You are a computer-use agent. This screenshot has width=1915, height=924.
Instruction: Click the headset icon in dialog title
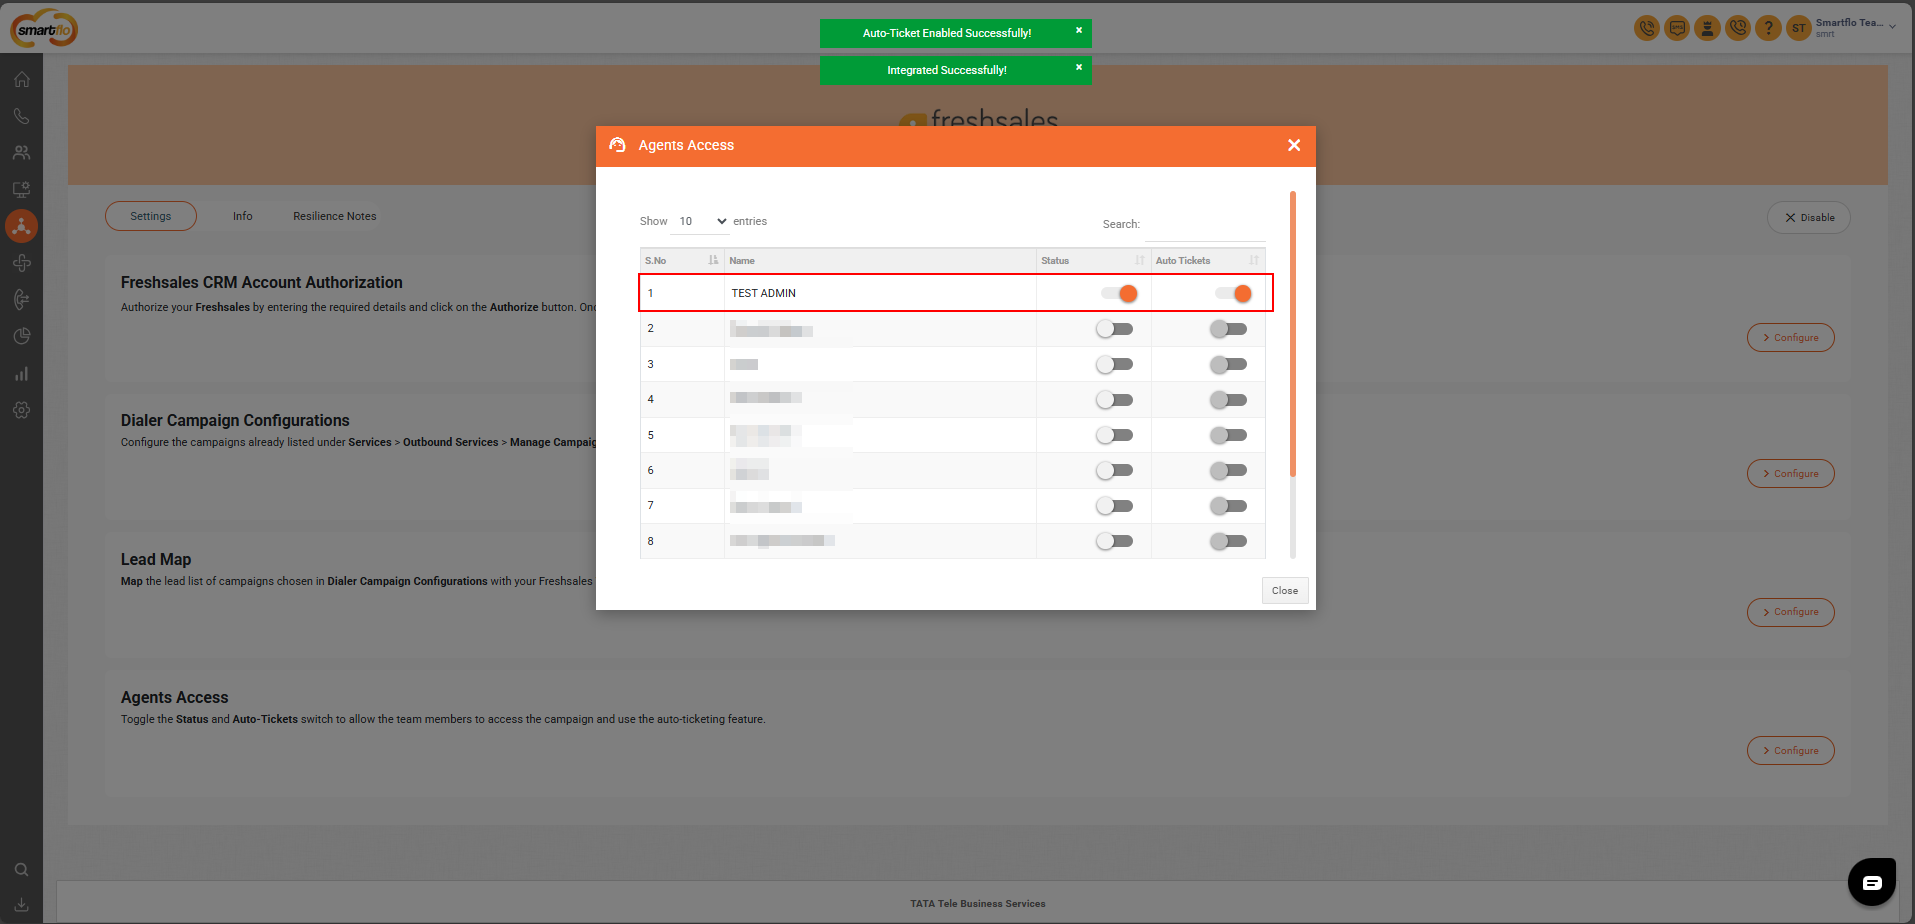click(618, 145)
